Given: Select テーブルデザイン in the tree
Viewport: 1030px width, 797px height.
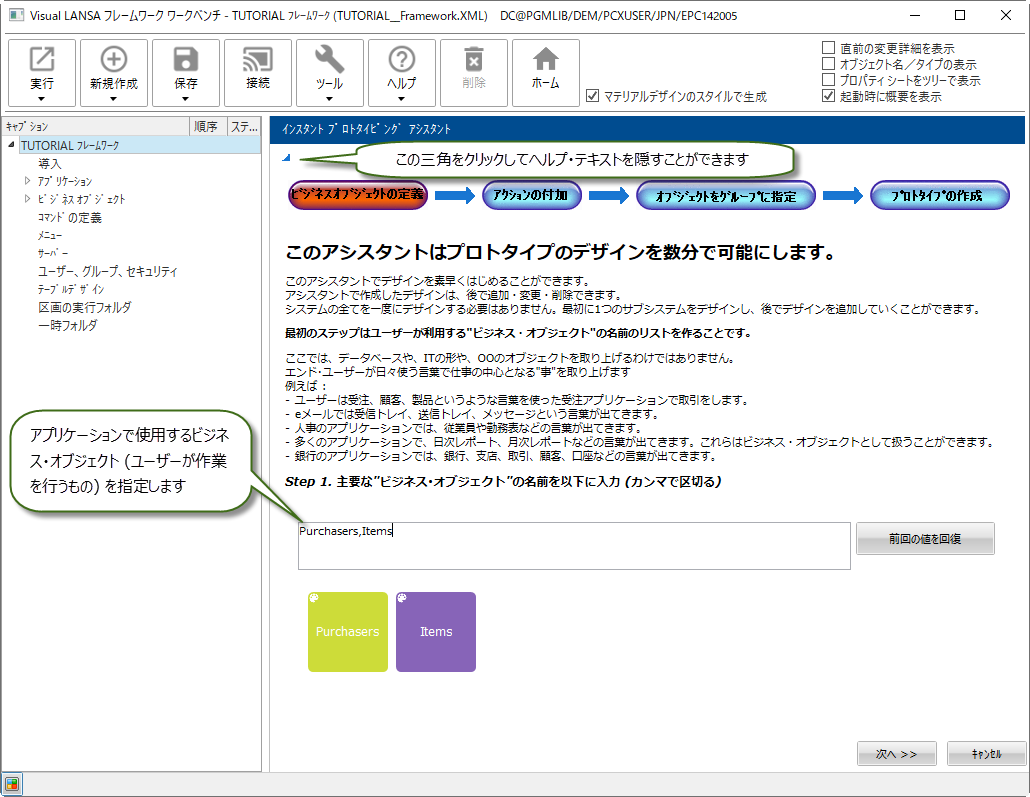Looking at the screenshot, I should [x=71, y=289].
